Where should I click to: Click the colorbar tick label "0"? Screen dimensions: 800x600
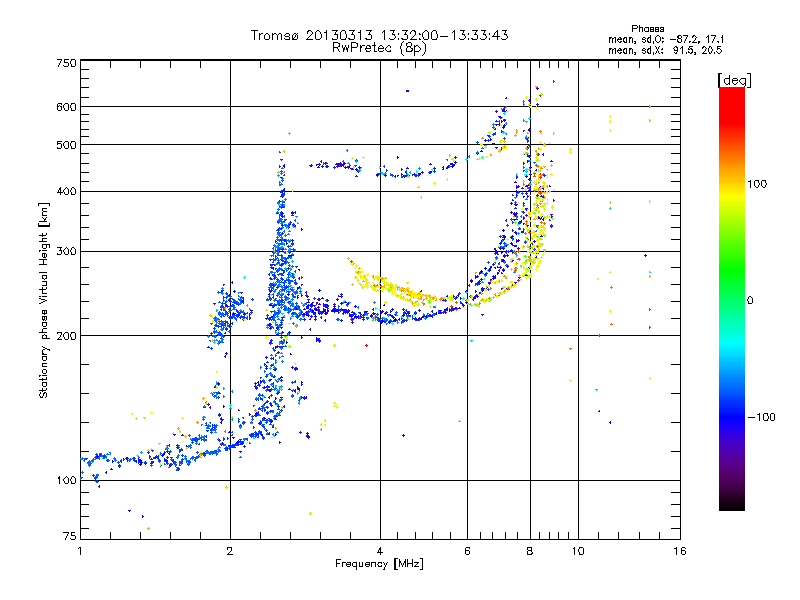pyautogui.click(x=750, y=301)
